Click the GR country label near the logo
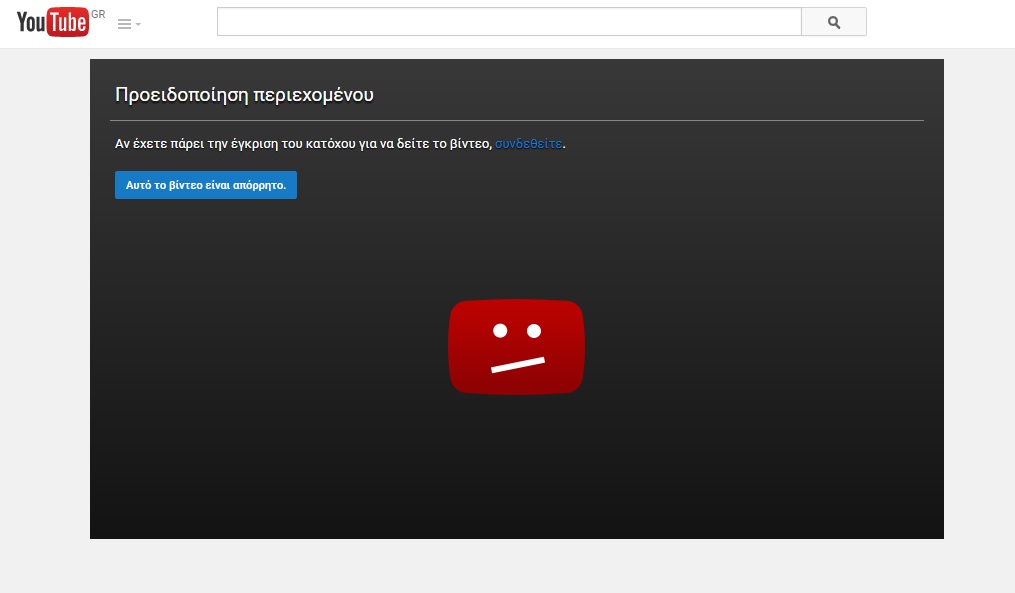The image size is (1015, 593). pyautogui.click(x=98, y=15)
